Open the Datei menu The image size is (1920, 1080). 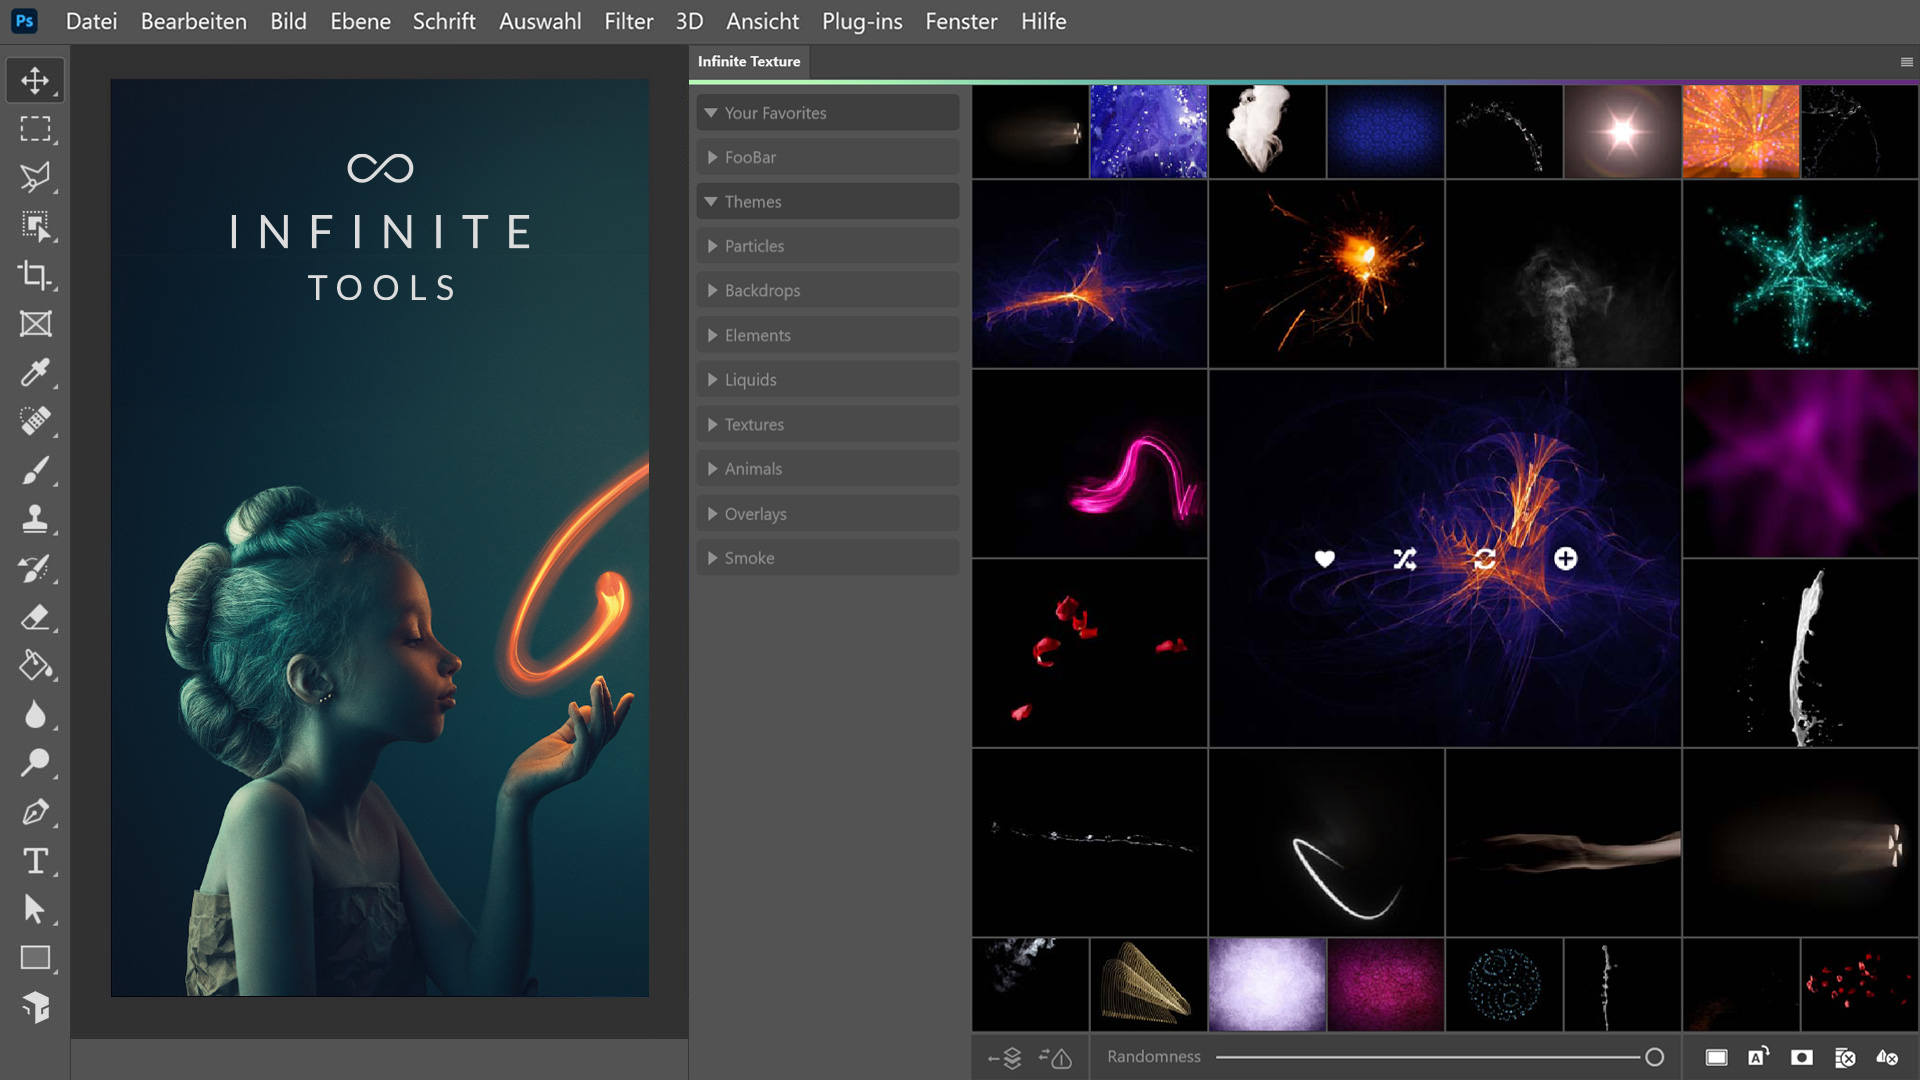coord(91,21)
